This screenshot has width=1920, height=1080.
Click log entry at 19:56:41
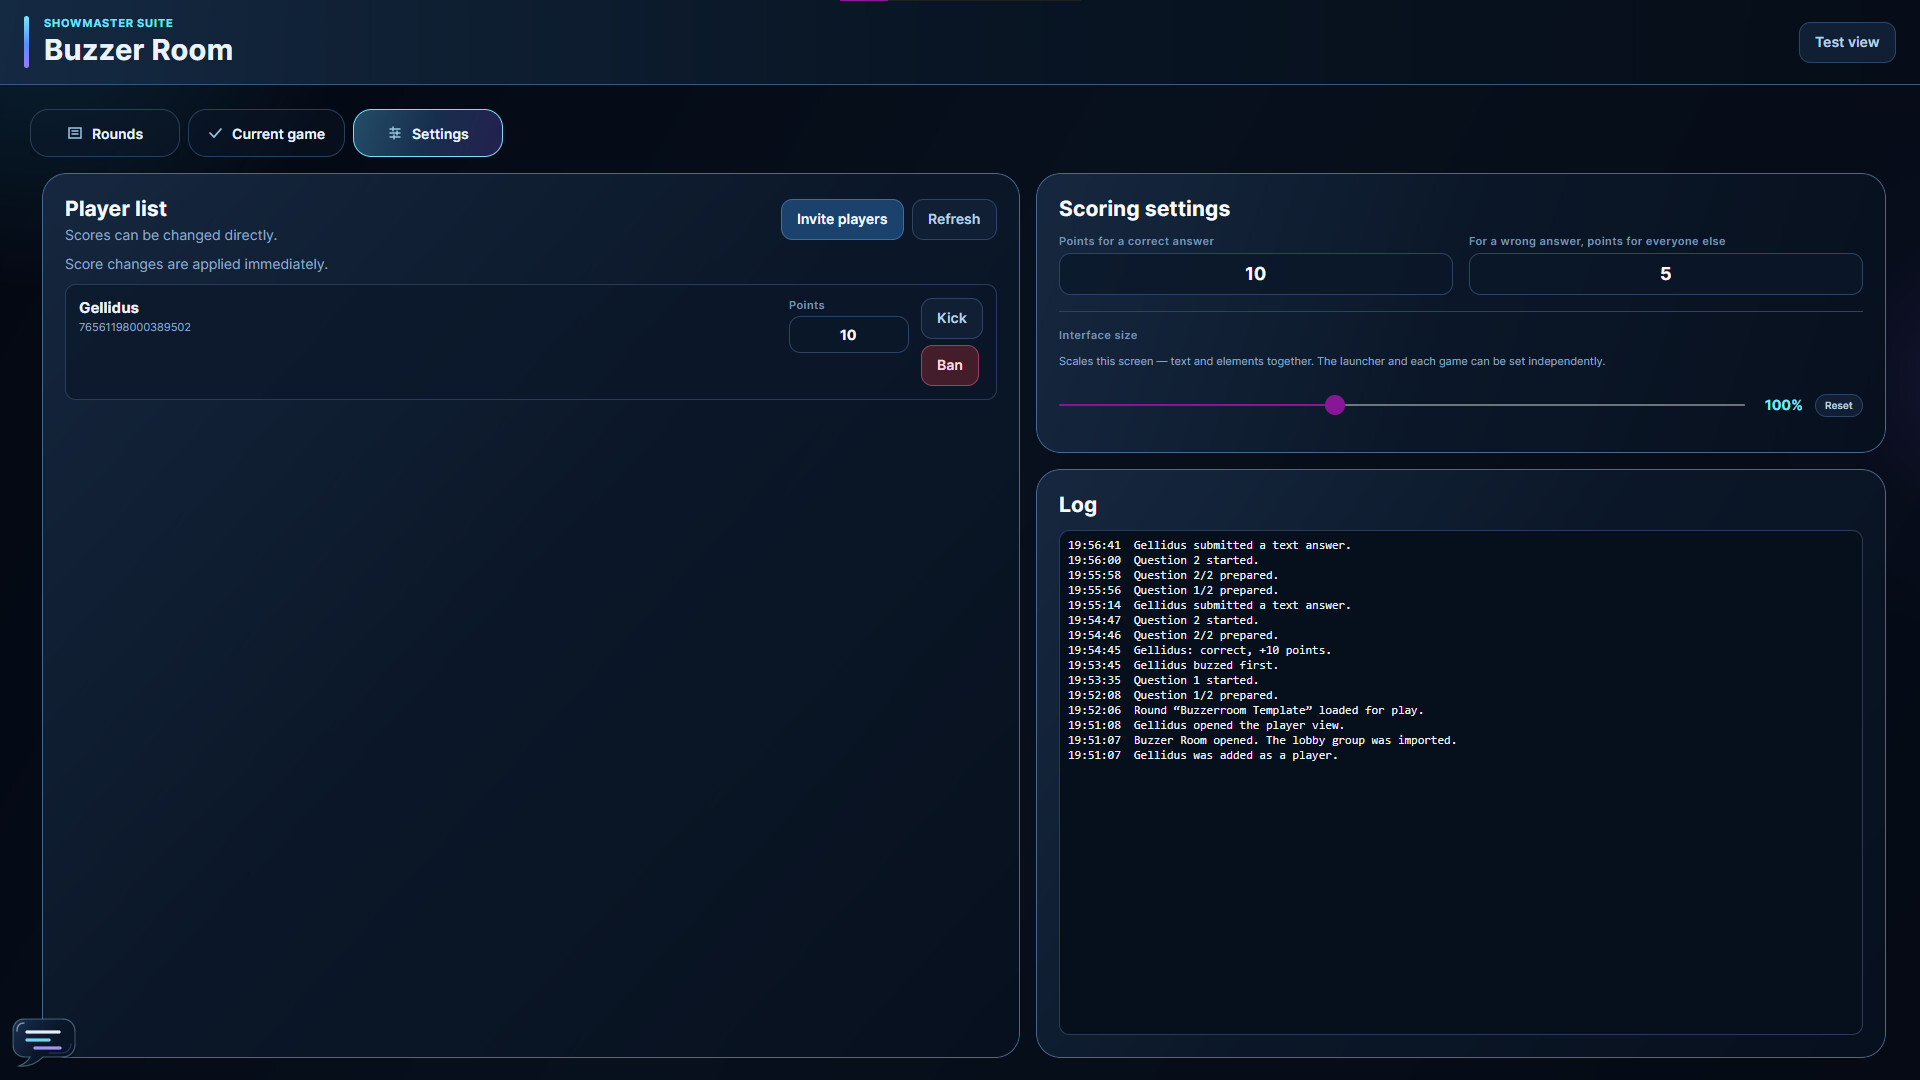[x=1209, y=545]
